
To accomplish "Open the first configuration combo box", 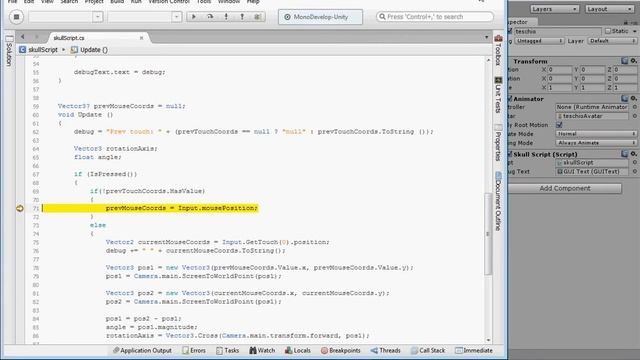I will point(65,17).
